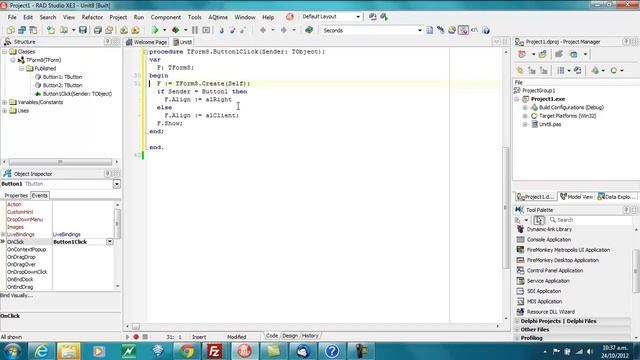Expand Build Configurations (Debug) node
The height and width of the screenshot is (360, 640).
tap(525, 108)
